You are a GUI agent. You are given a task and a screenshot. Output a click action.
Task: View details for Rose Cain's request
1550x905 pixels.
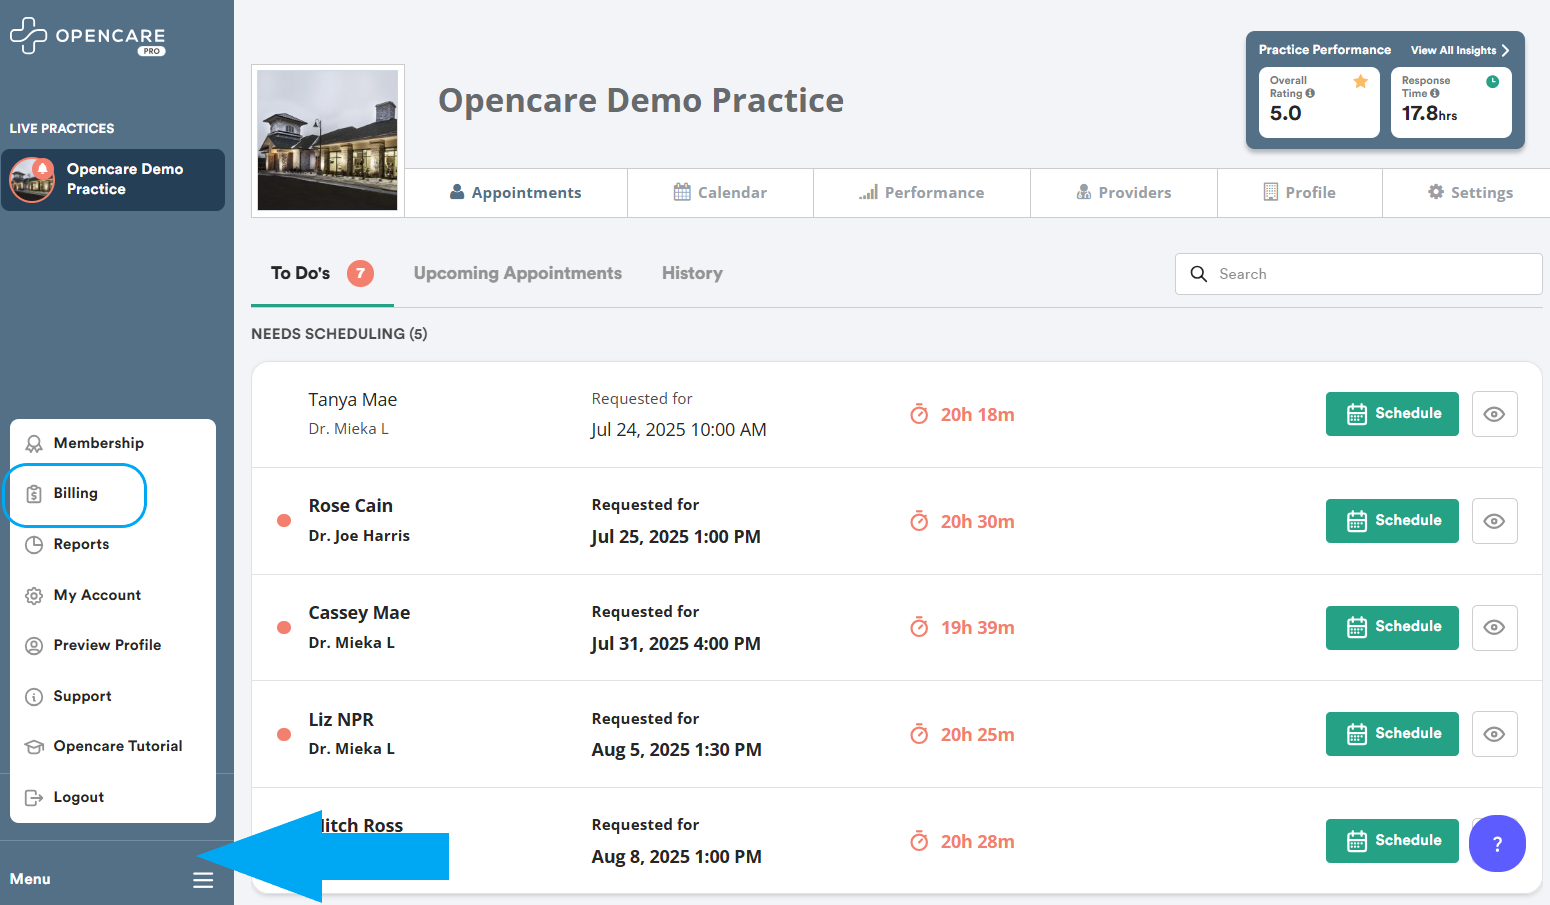point(1494,521)
